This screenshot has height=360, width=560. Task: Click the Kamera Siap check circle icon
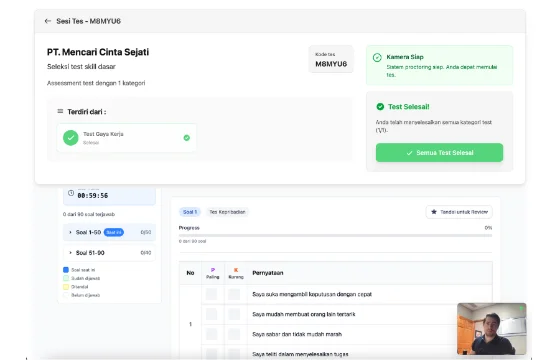pos(377,58)
